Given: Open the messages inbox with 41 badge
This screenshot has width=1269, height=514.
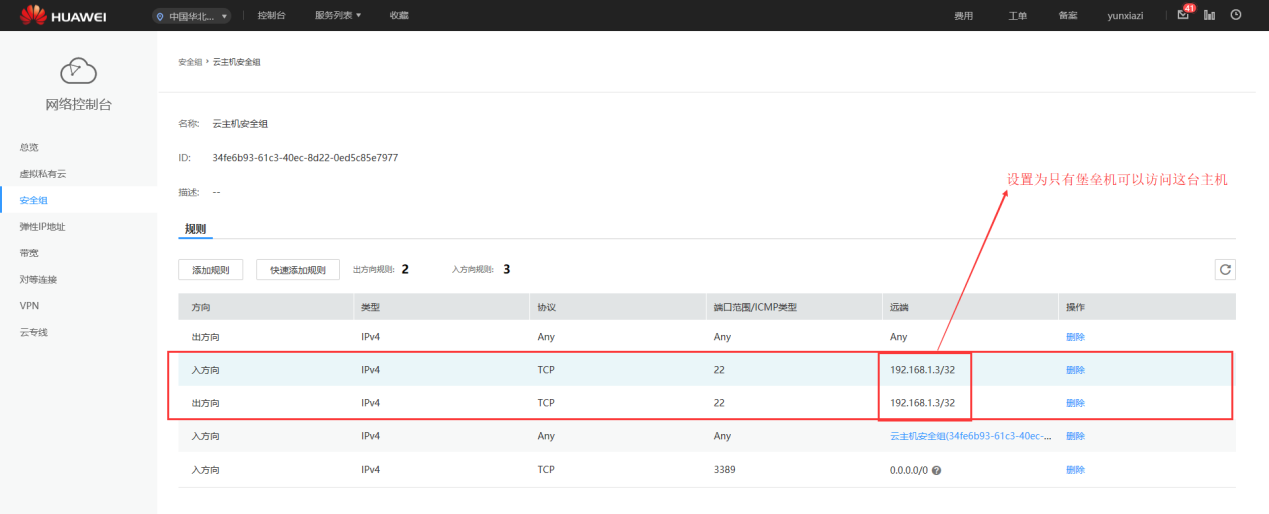Looking at the screenshot, I should 1184,15.
